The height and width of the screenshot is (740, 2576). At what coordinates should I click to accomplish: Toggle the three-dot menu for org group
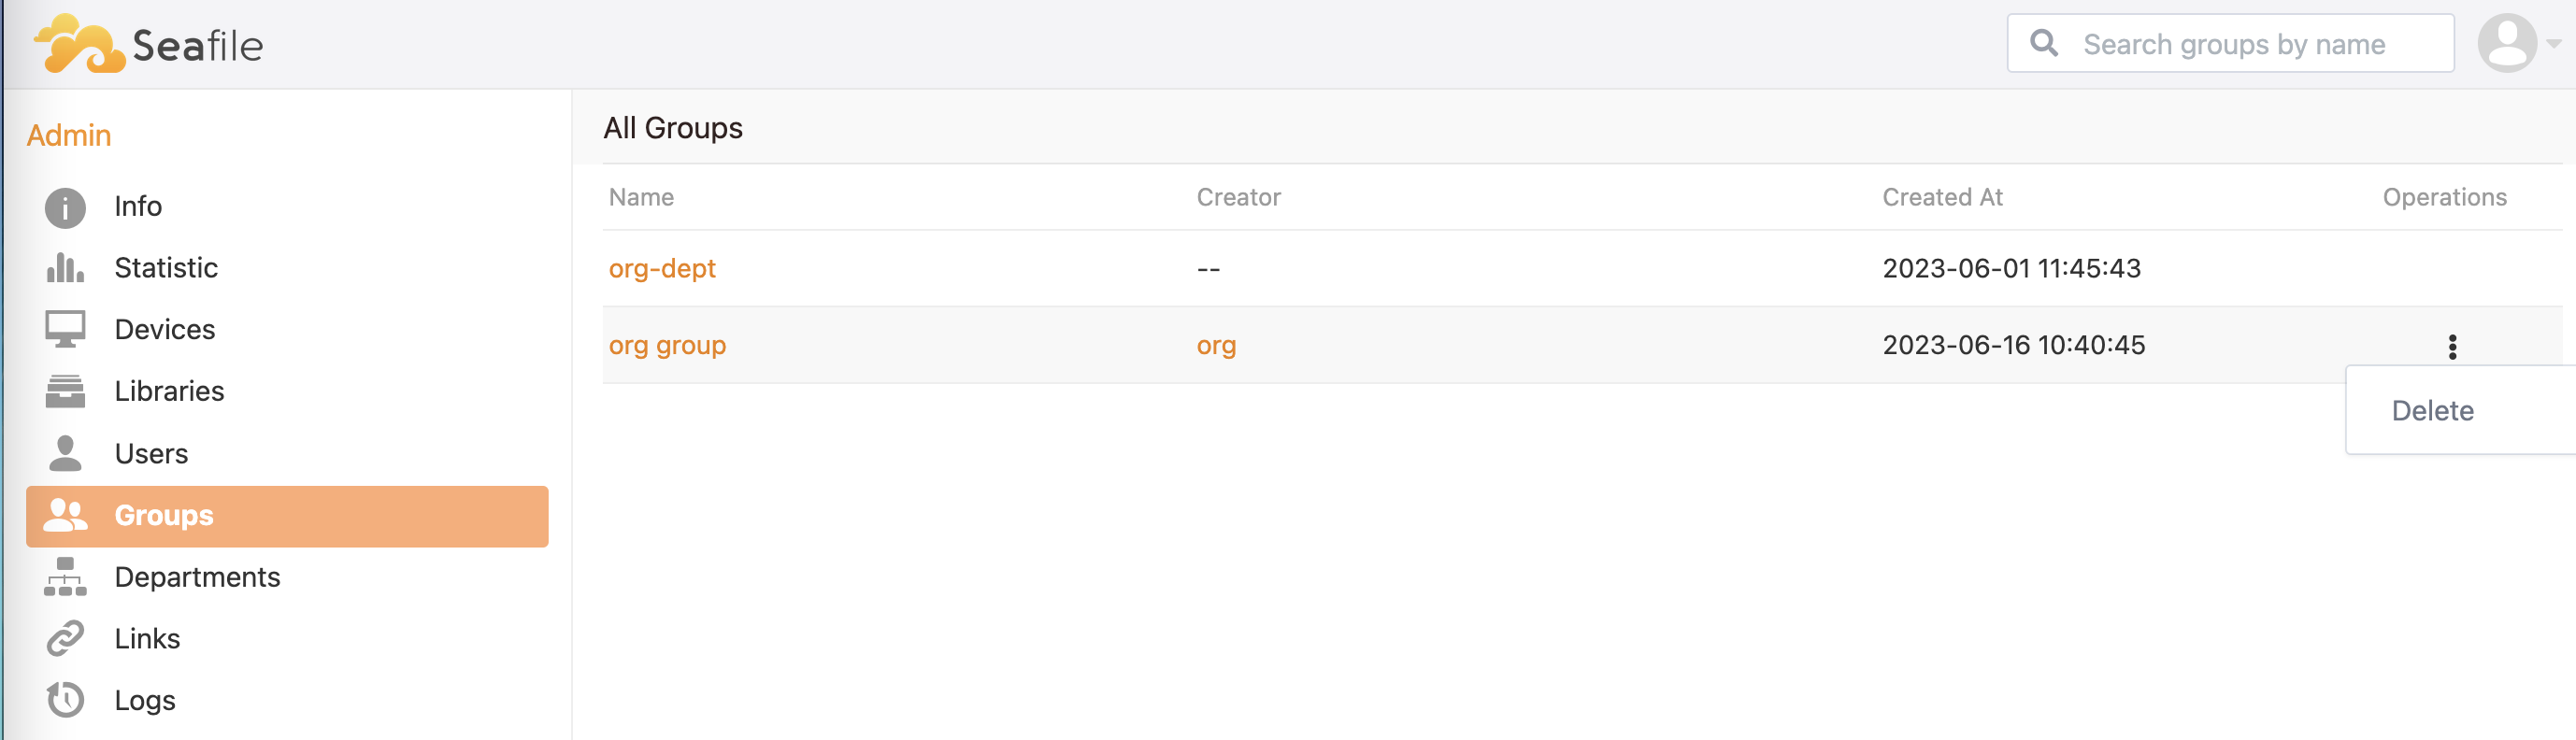(2452, 346)
